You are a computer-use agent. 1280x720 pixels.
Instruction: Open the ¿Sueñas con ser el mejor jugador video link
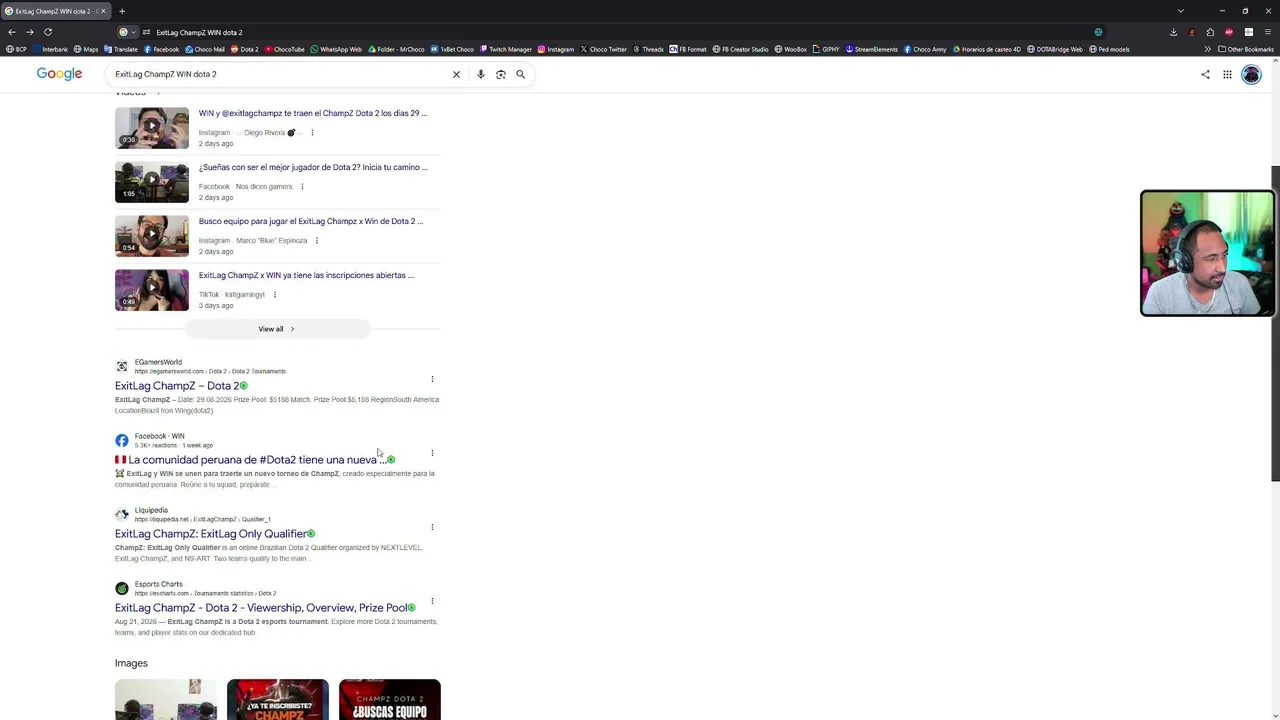coord(313,167)
